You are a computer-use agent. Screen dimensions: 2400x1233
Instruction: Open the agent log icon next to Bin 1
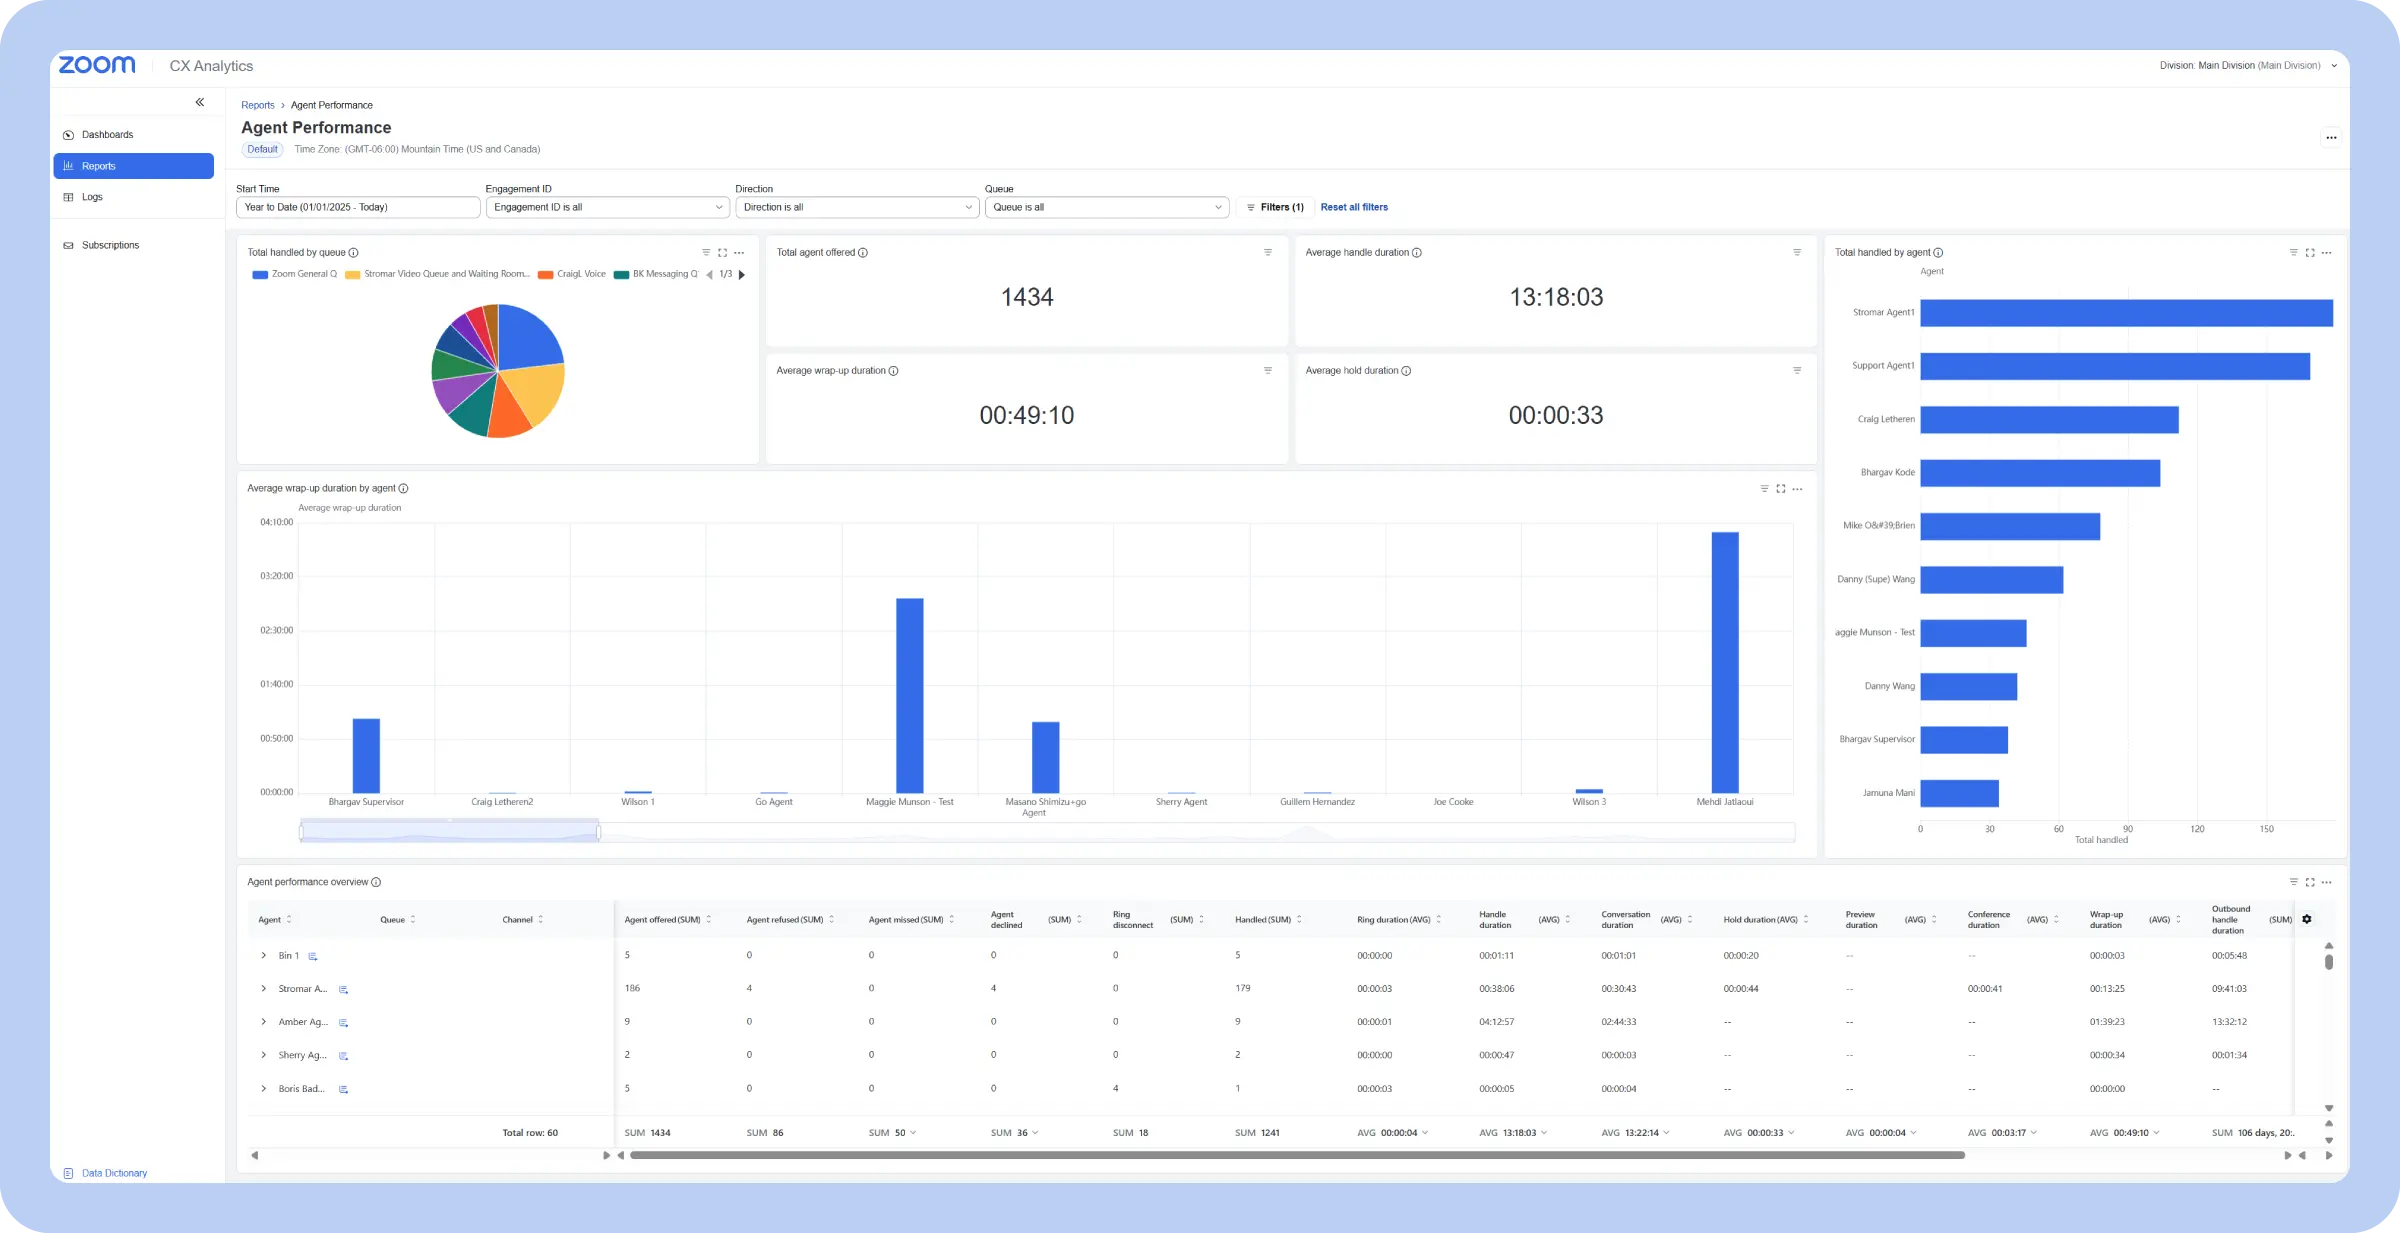313,955
